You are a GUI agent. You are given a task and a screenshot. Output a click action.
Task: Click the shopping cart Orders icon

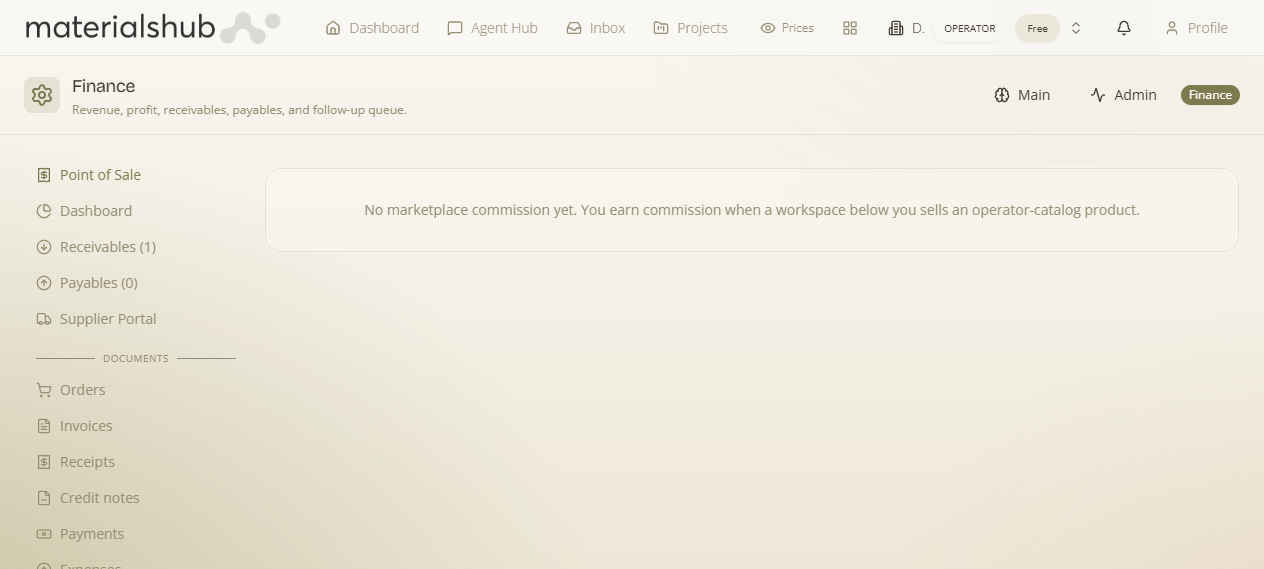pos(44,390)
